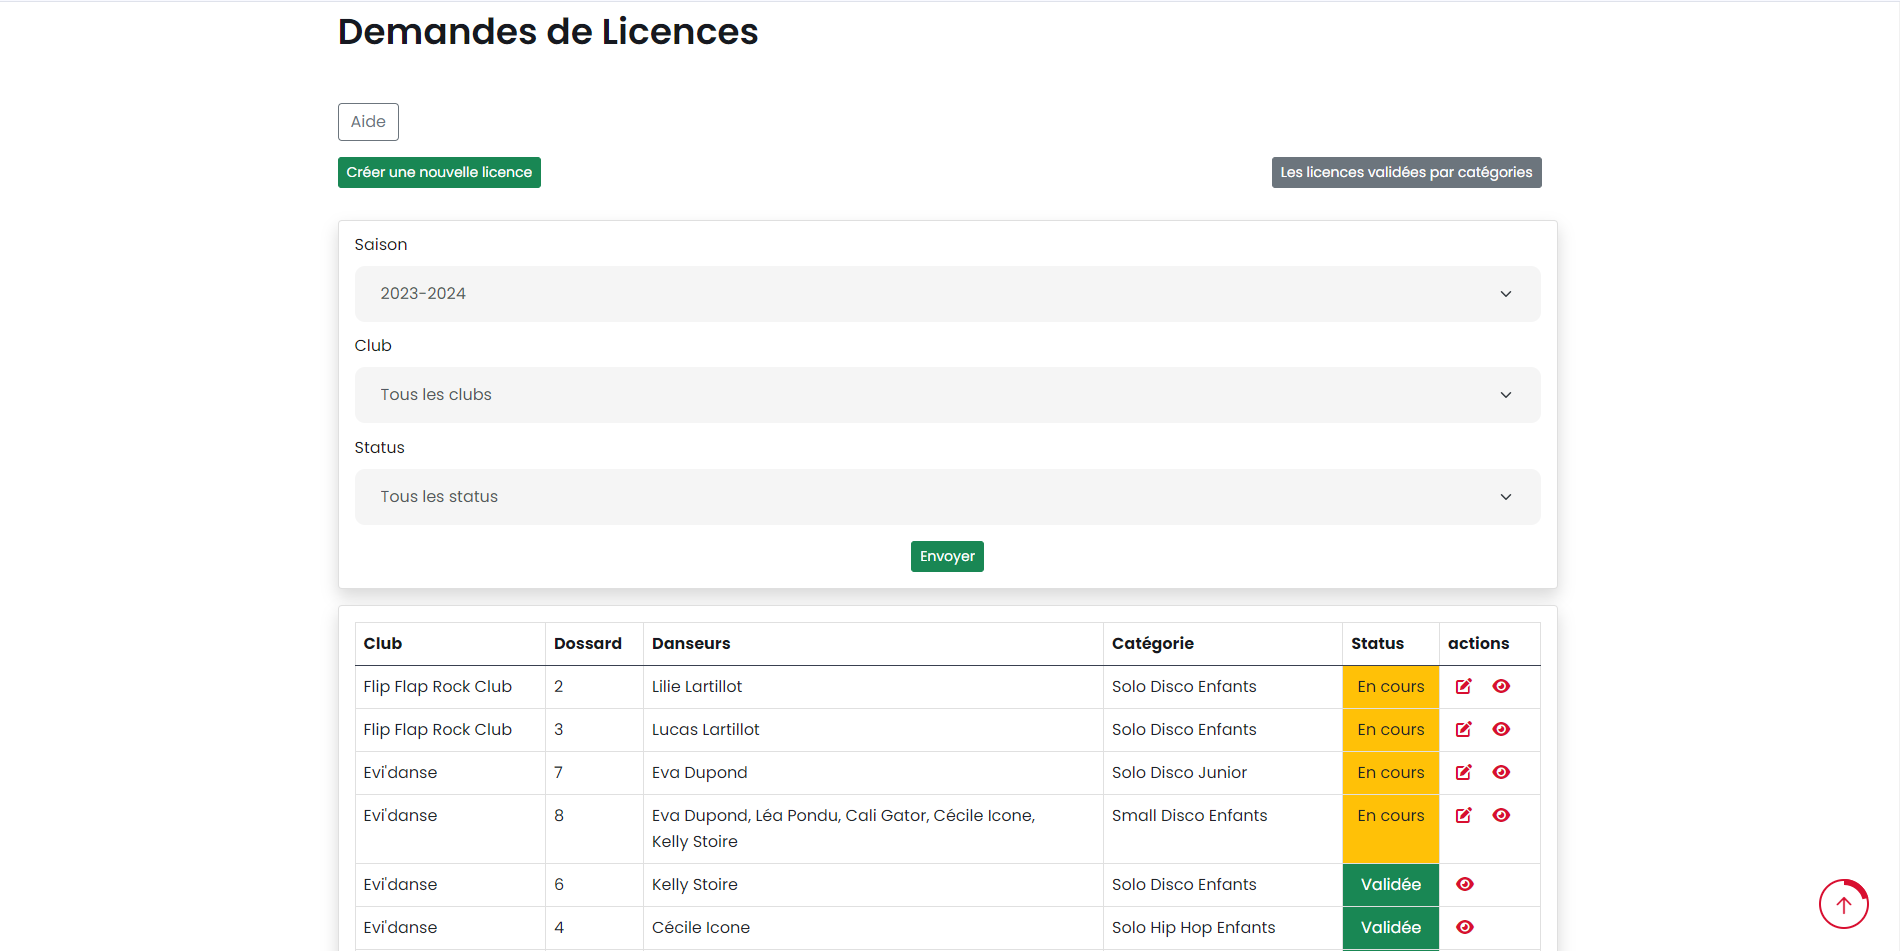Show details for Eva Dupond's Solo Disco Junior entry
This screenshot has height=951, width=1900.
click(1501, 772)
